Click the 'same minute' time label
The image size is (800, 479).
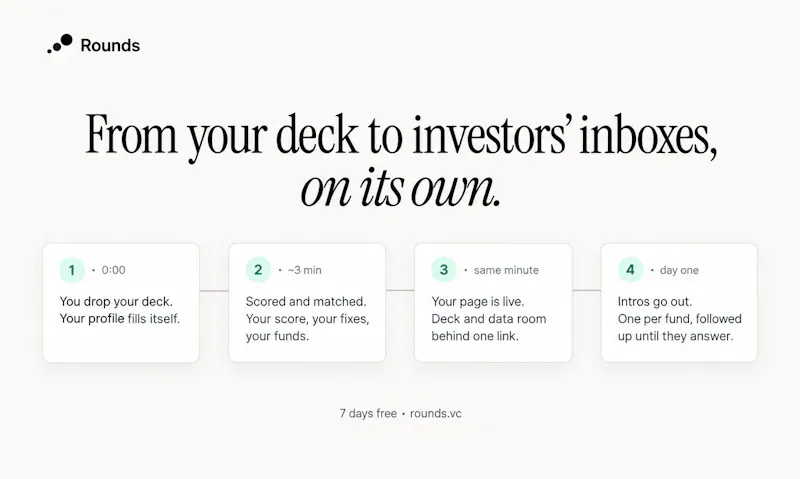point(506,270)
